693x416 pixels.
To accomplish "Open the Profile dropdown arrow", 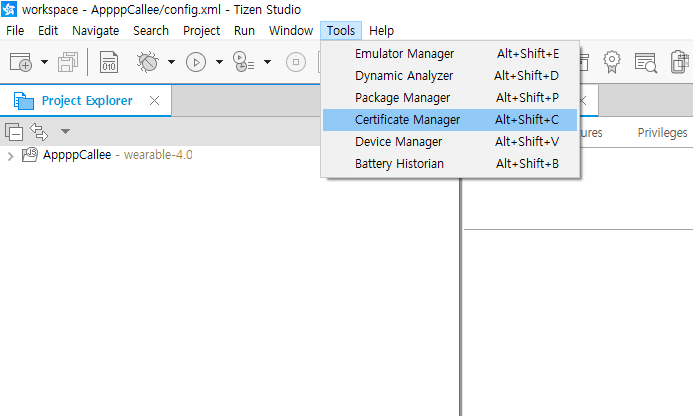I will click(267, 62).
